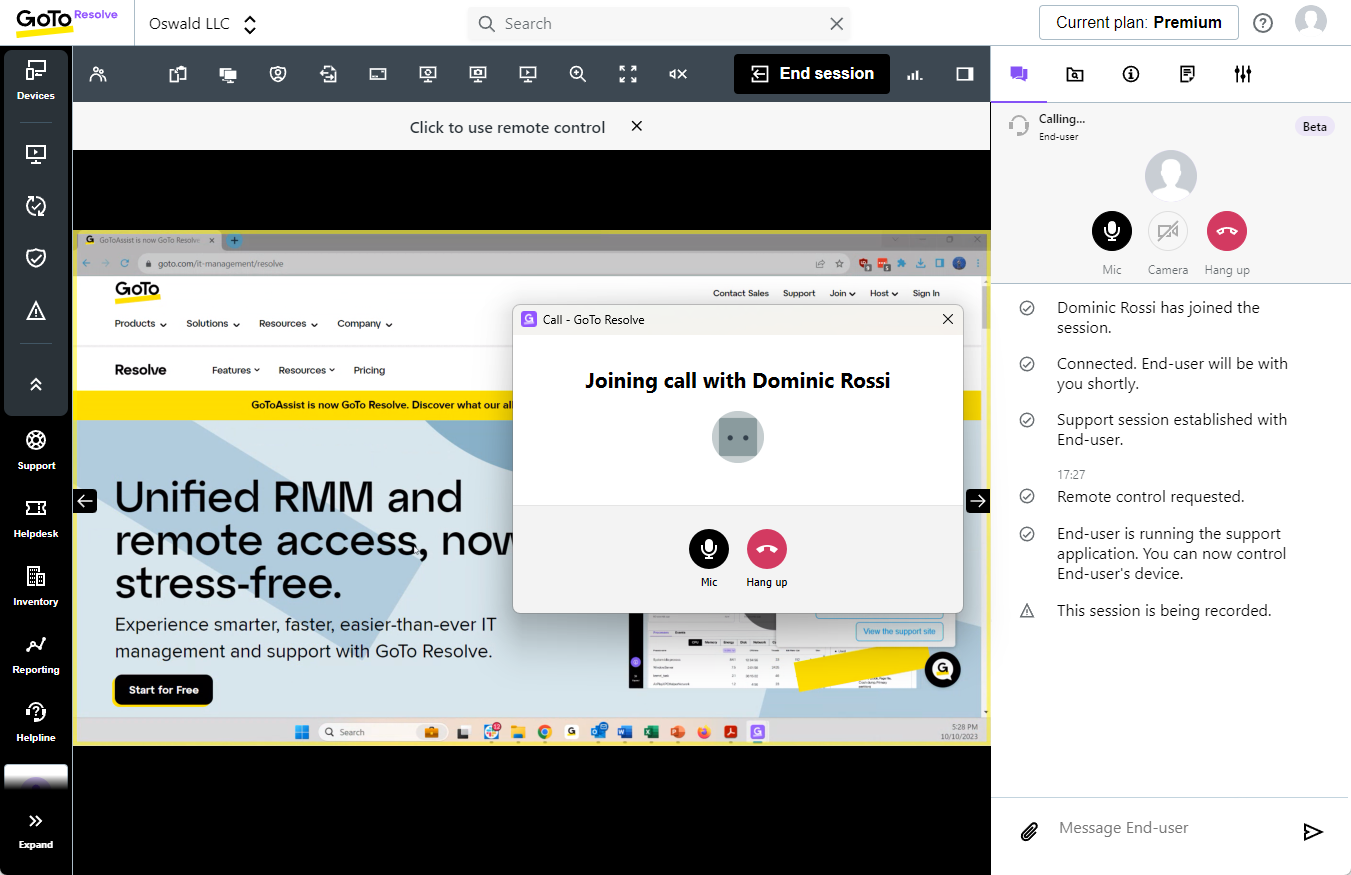The width and height of the screenshot is (1351, 875).
Task: Expand the left navigation sidebar
Action: [x=36, y=829]
